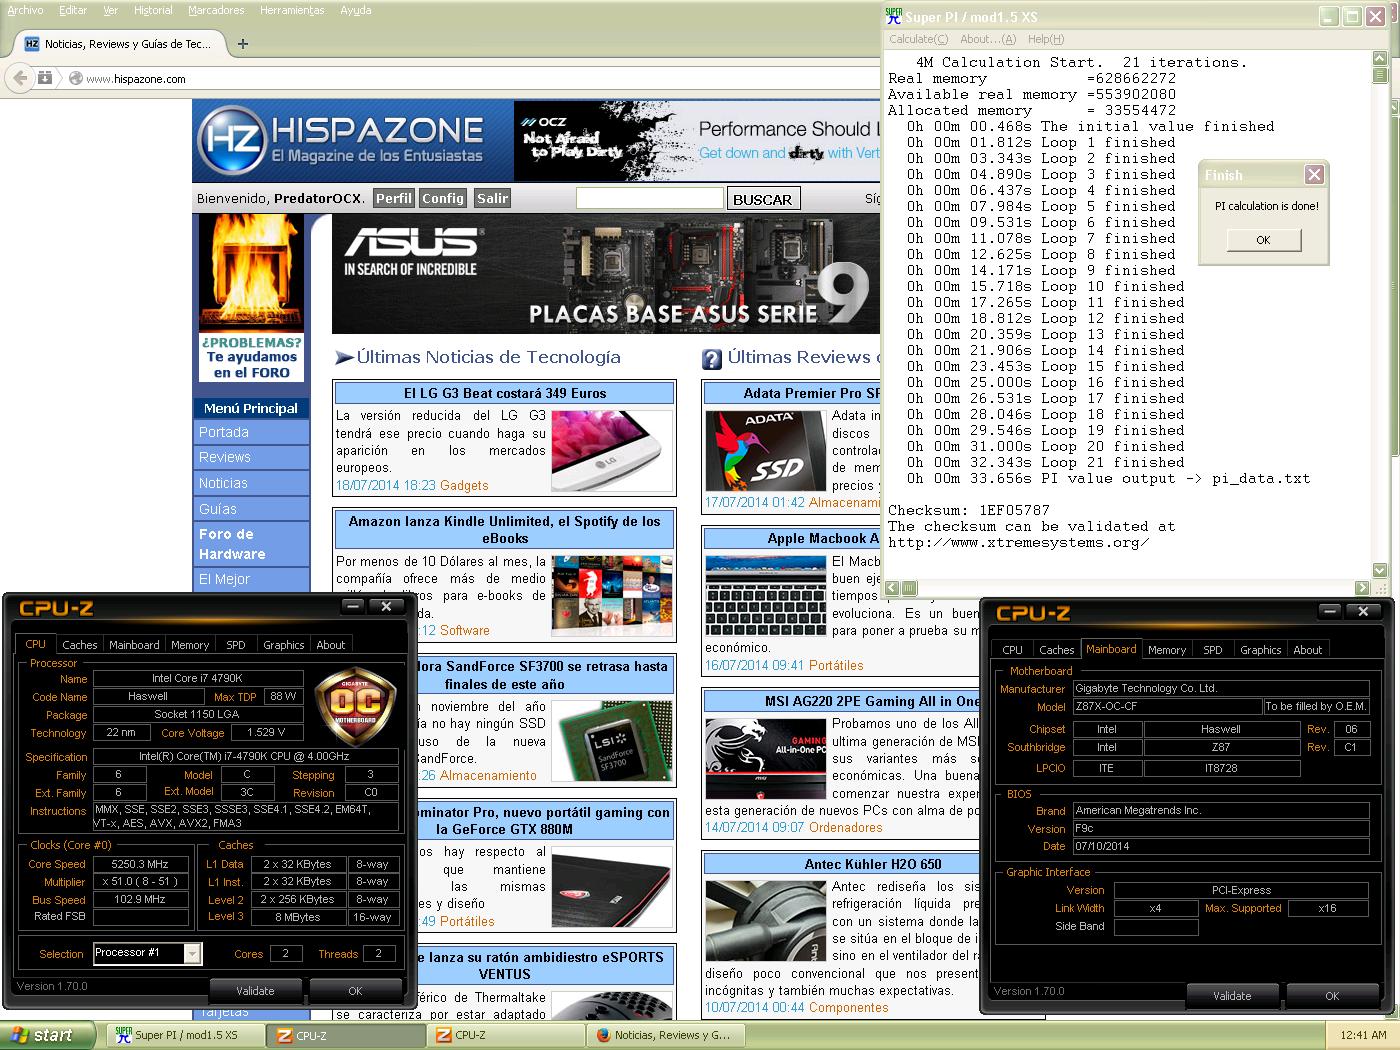Open a new browser tab with plus icon

coord(243,44)
